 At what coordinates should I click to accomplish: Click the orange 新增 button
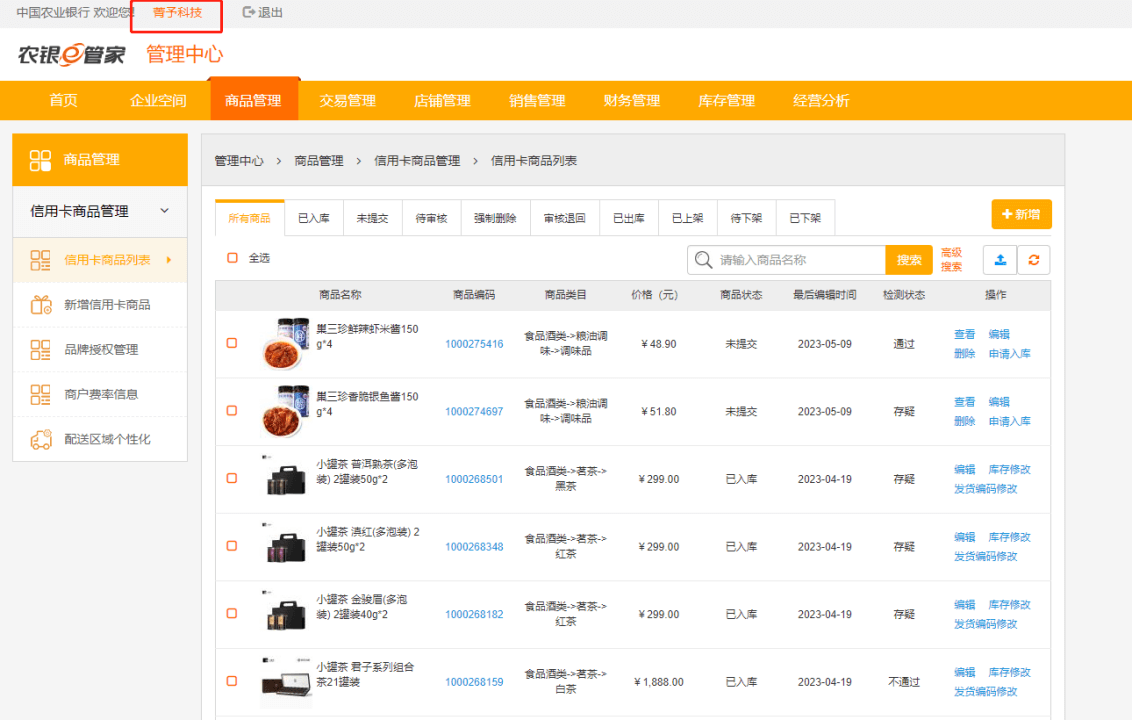1022,214
